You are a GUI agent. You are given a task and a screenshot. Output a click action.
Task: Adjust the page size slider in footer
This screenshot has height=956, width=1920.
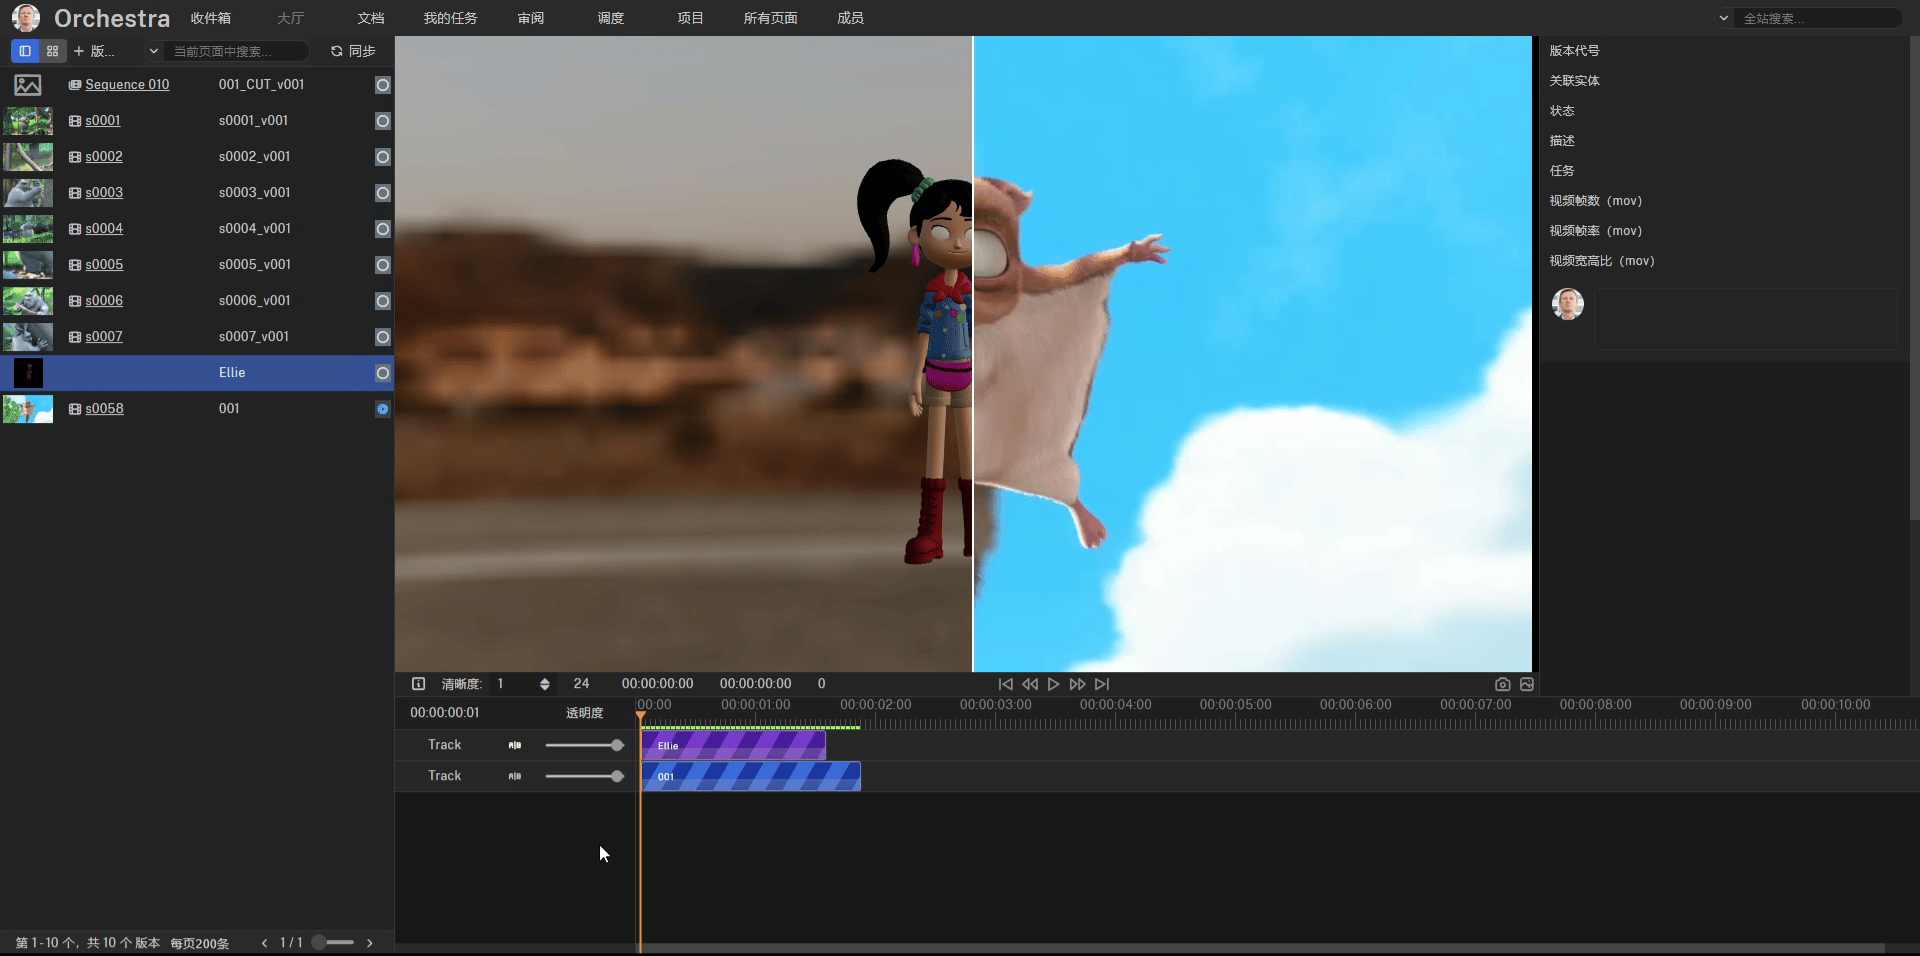333,943
